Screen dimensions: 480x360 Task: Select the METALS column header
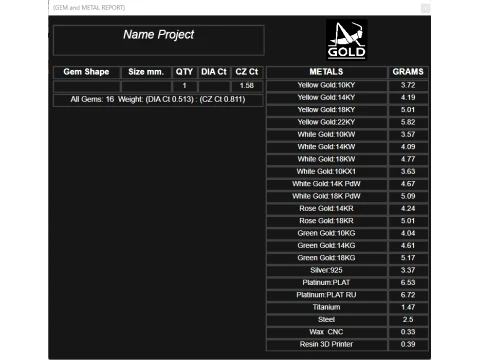[x=327, y=72]
